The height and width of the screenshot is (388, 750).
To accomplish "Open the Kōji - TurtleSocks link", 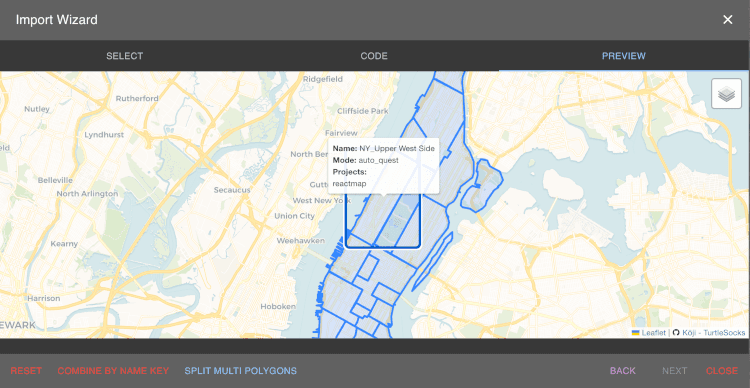I will [714, 333].
